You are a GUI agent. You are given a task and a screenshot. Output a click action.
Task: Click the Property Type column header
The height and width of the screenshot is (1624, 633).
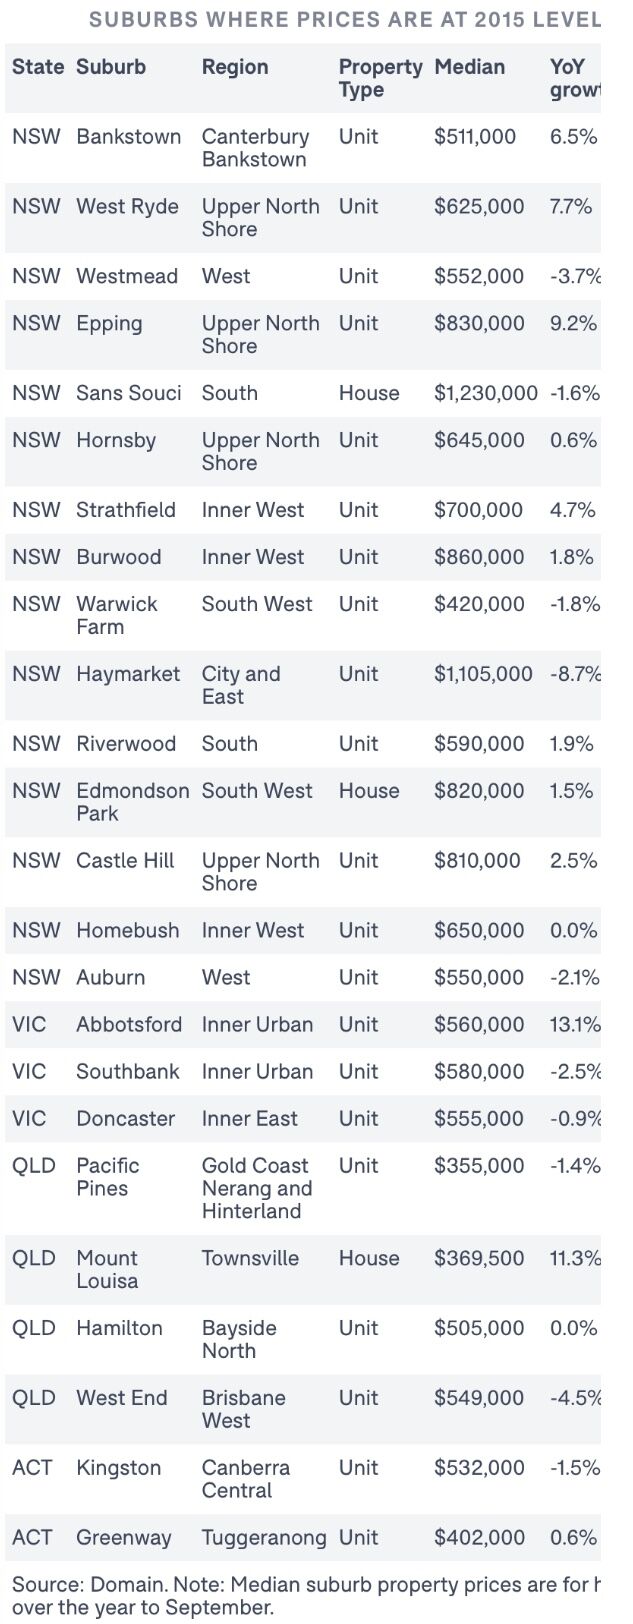(x=380, y=78)
